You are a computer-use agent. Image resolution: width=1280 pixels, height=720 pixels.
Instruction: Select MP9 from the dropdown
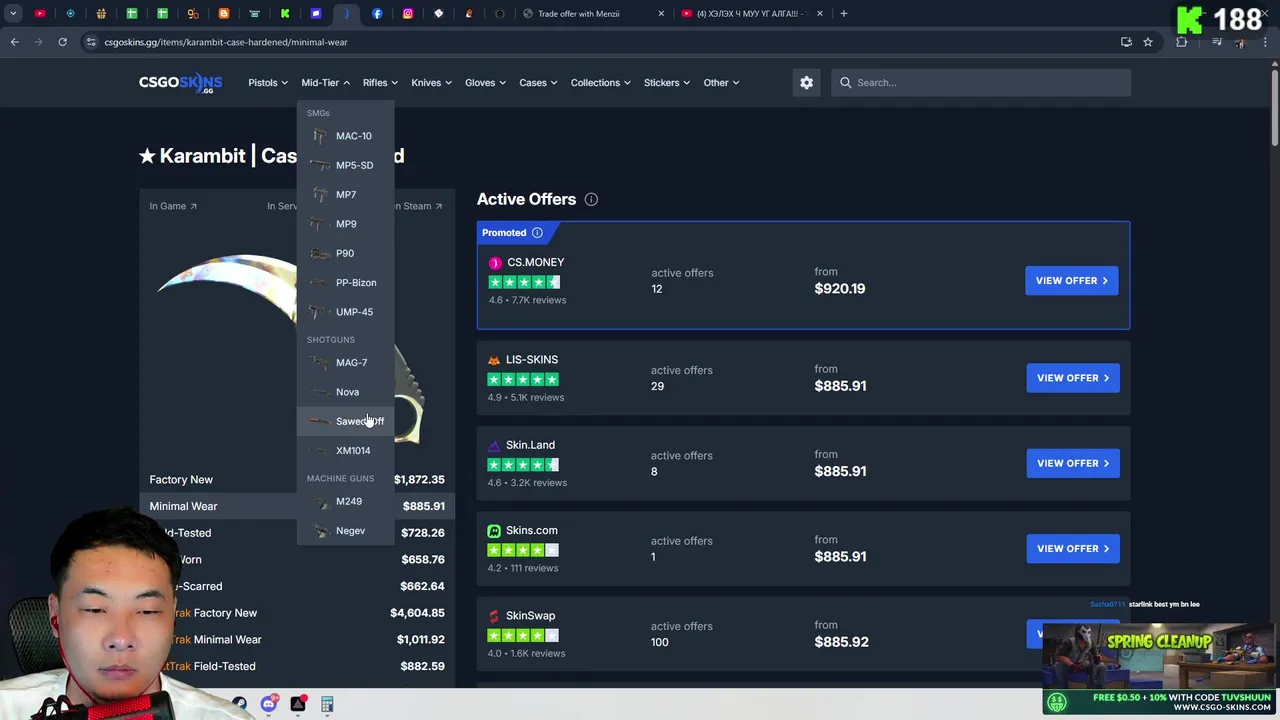click(345, 224)
